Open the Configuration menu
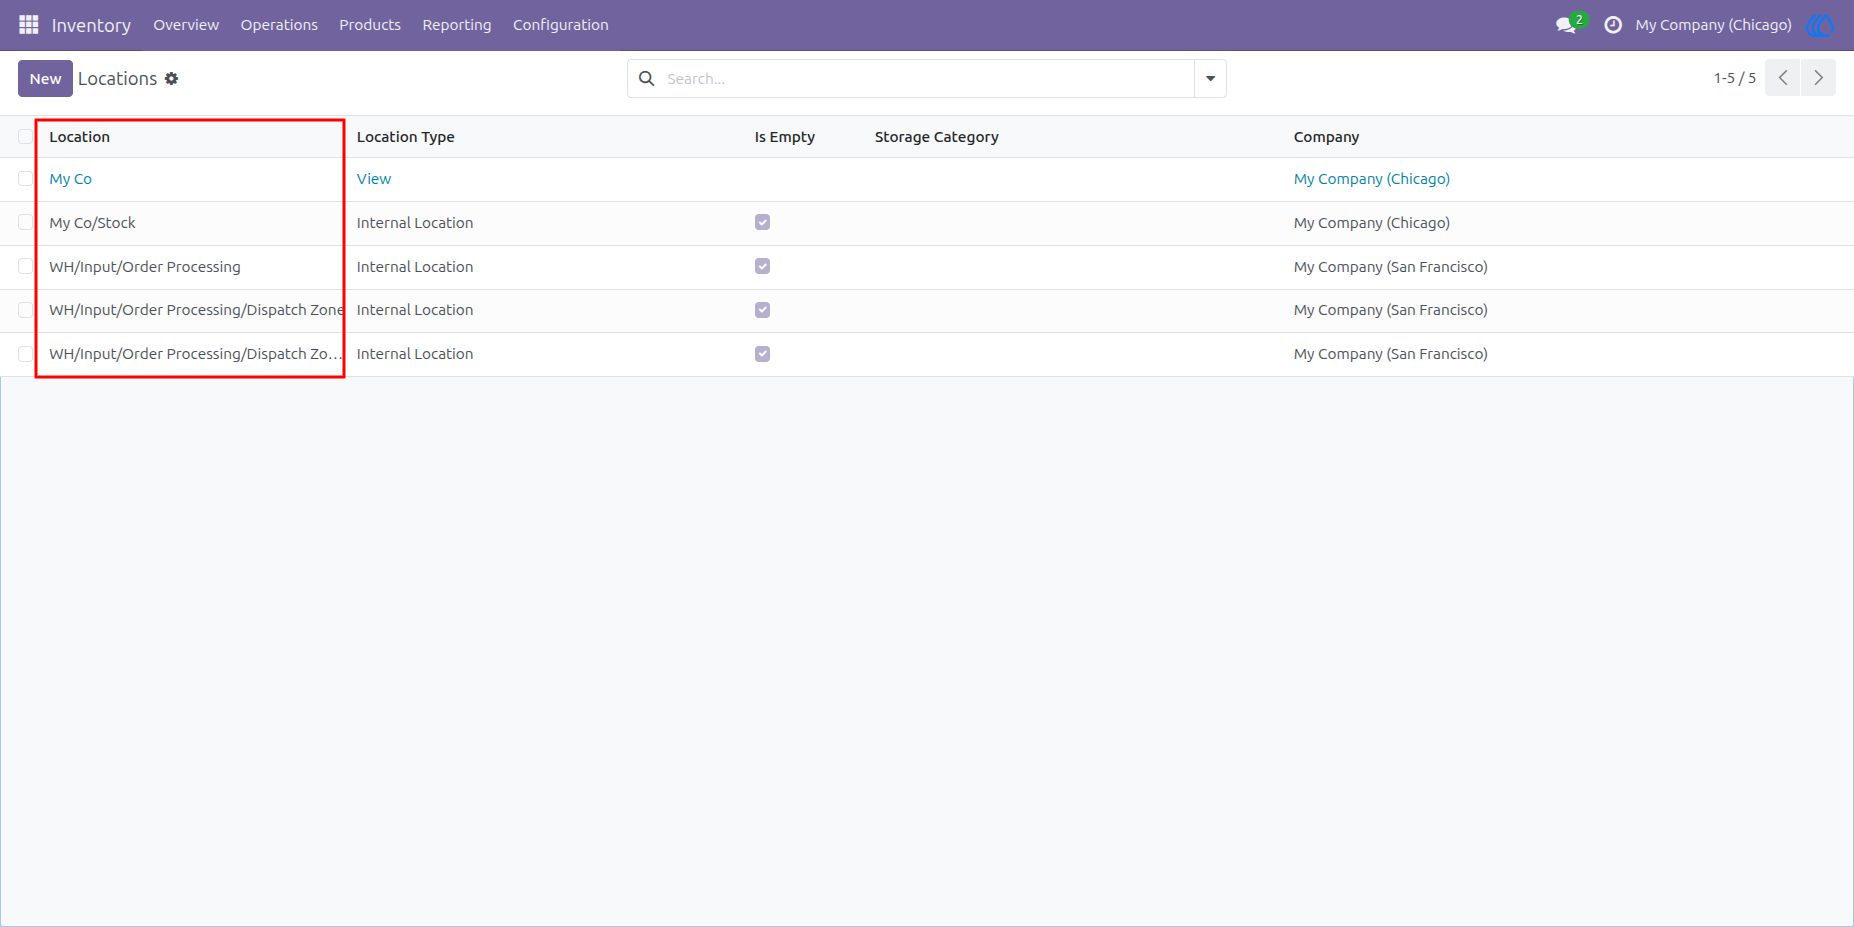 tap(561, 25)
